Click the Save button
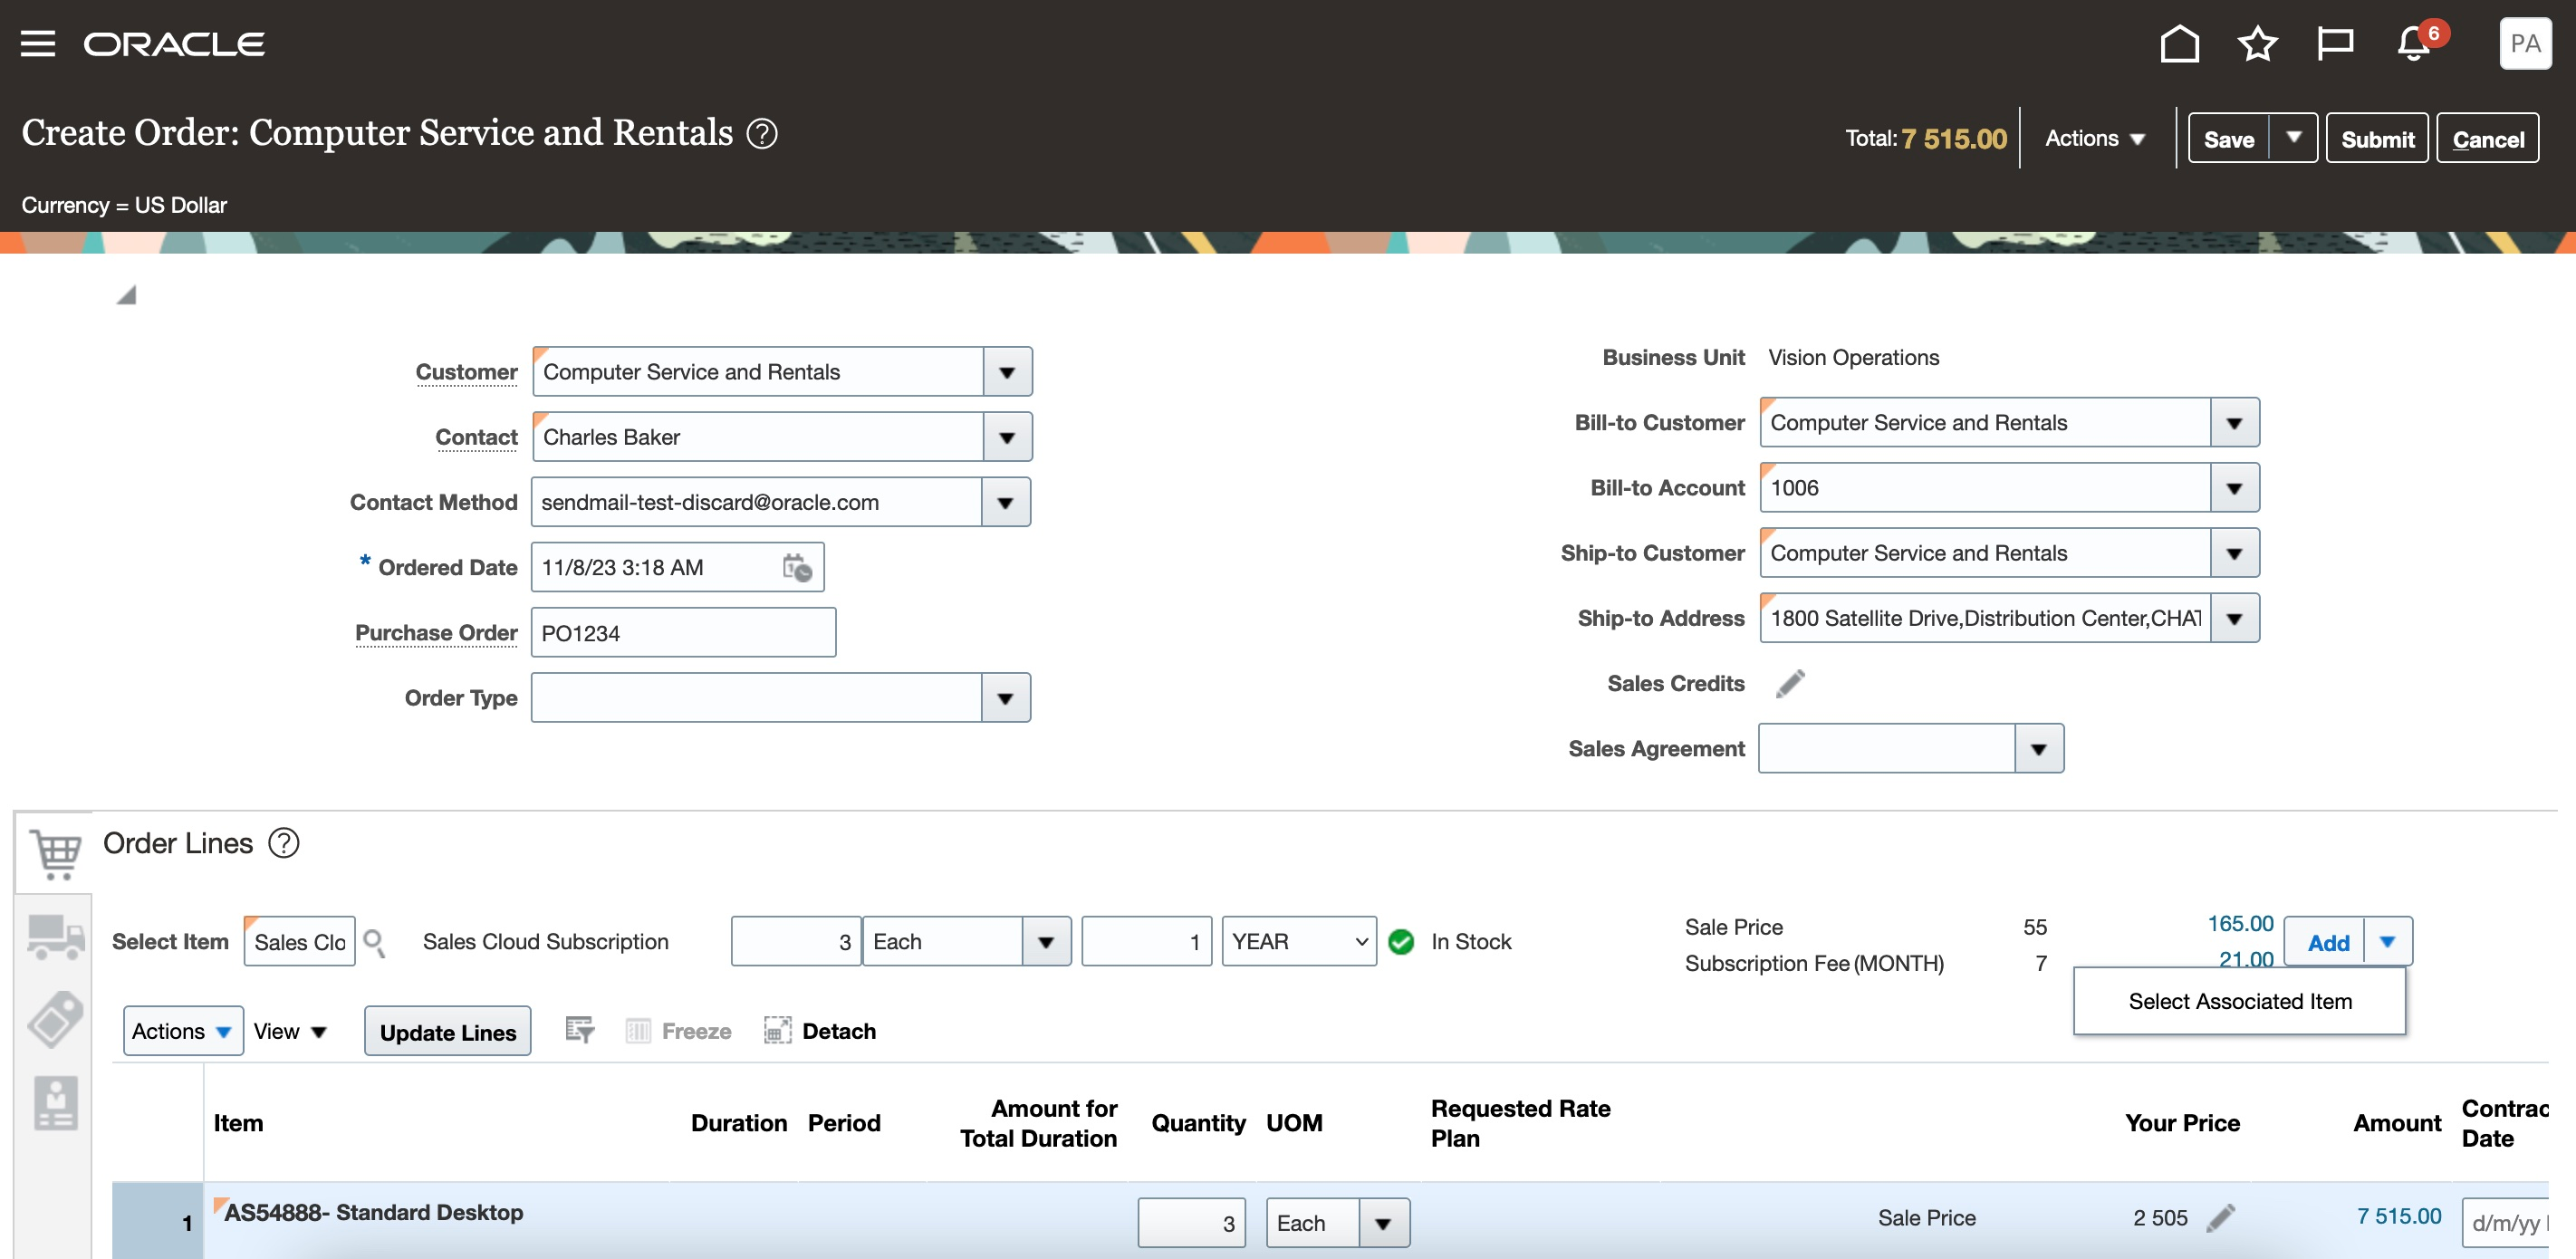Image resolution: width=2576 pixels, height=1259 pixels. (2228, 139)
